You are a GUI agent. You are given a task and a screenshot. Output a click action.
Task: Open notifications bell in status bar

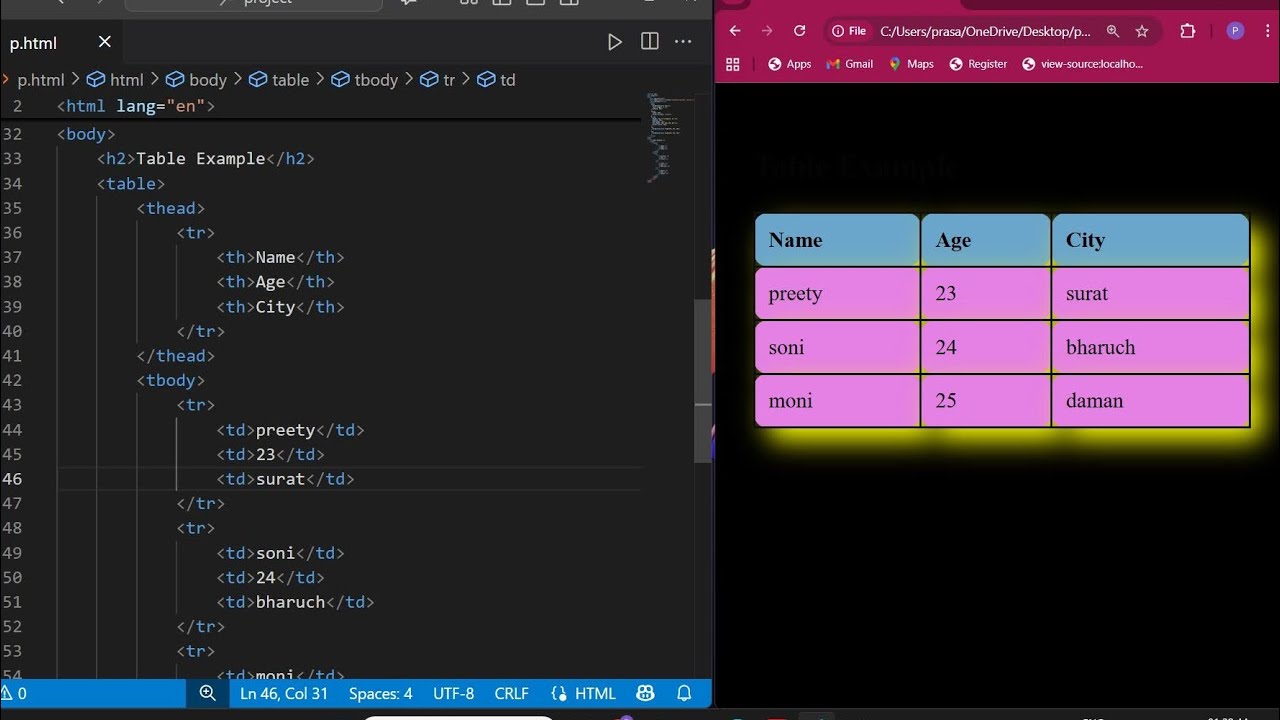684,693
